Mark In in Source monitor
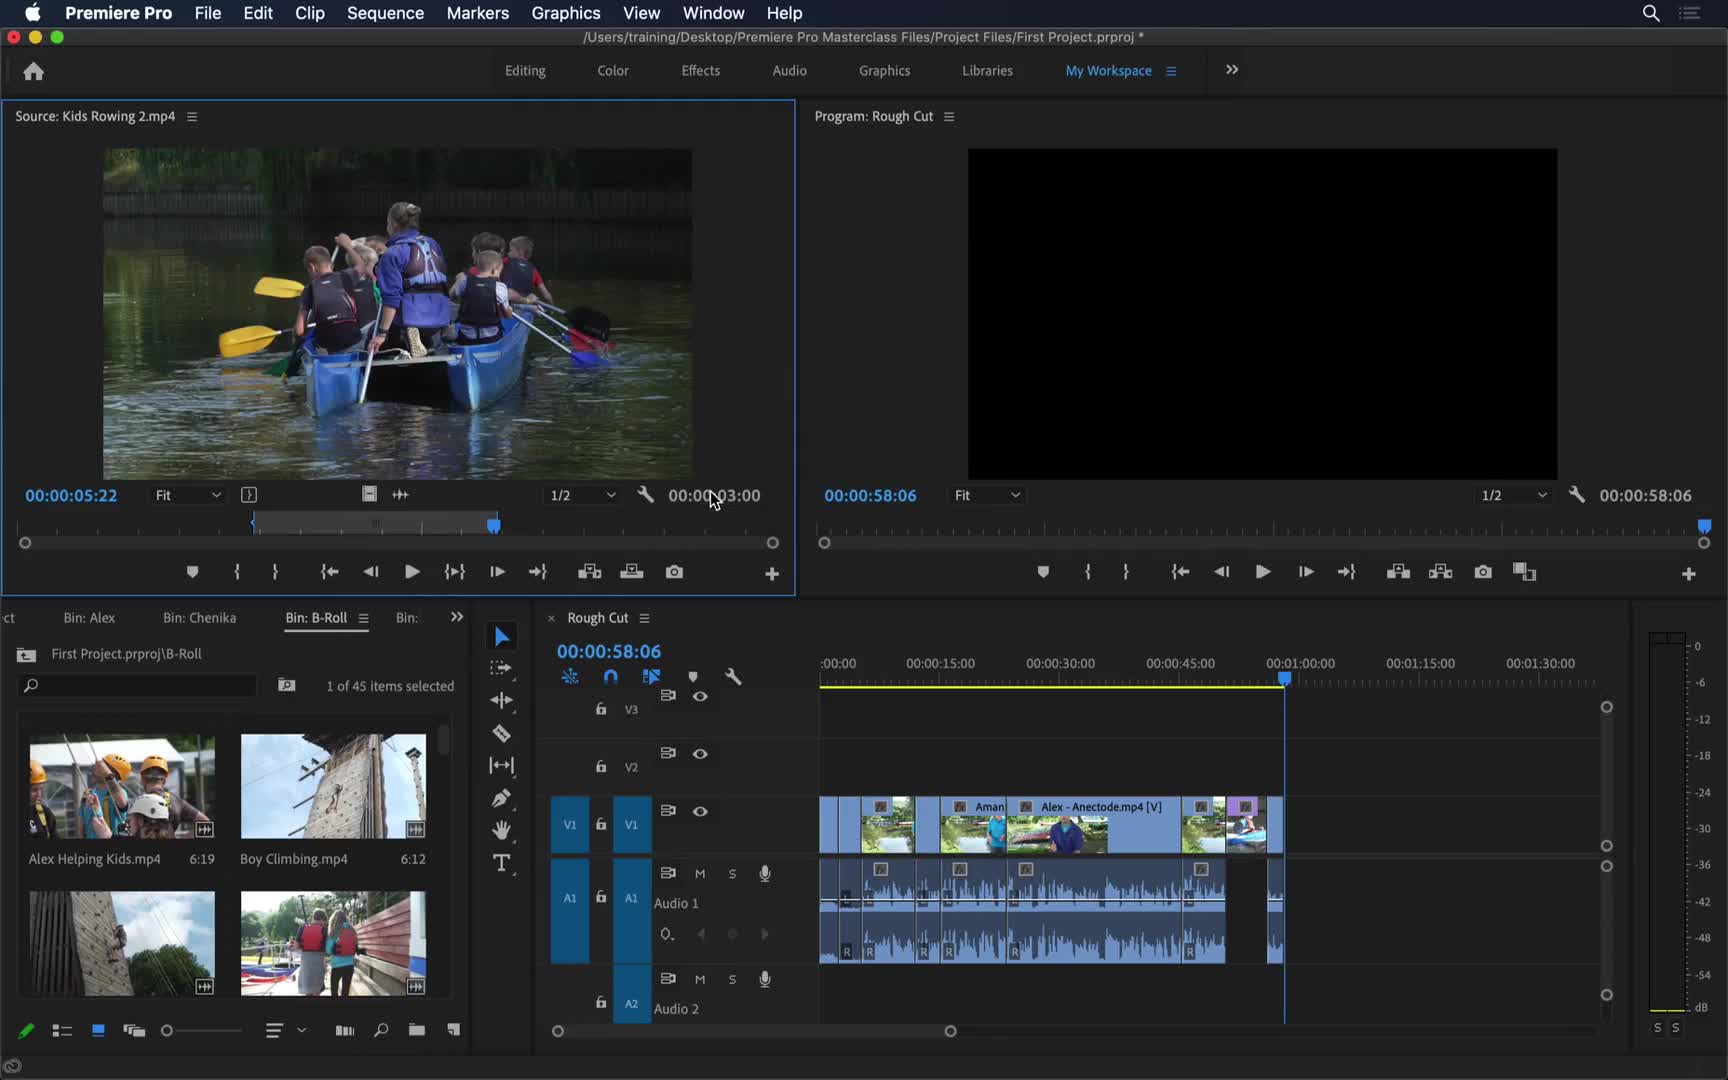Image resolution: width=1728 pixels, height=1080 pixels. tap(237, 572)
